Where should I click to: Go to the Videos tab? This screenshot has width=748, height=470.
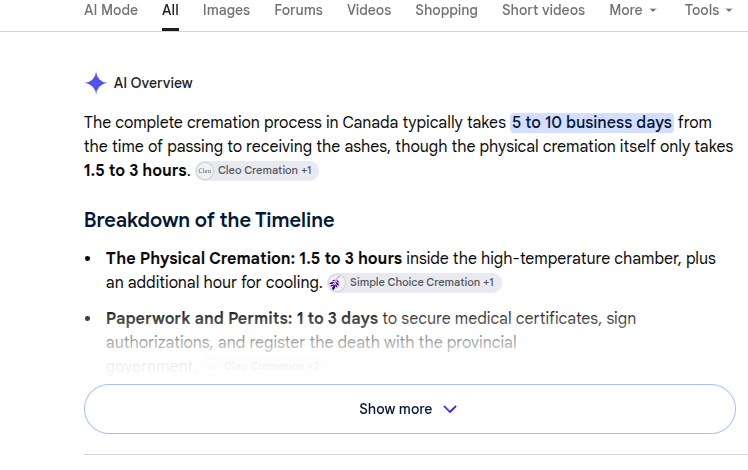[369, 10]
